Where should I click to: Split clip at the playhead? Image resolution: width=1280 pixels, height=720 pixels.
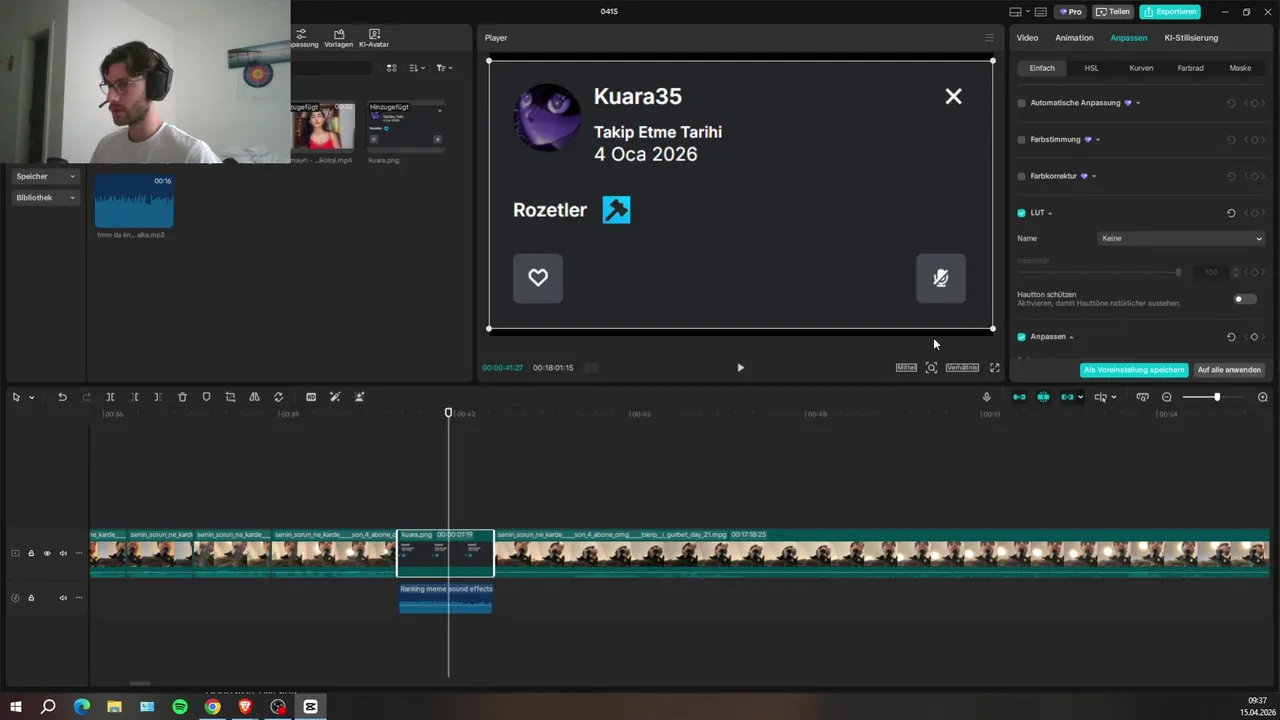[x=110, y=397]
